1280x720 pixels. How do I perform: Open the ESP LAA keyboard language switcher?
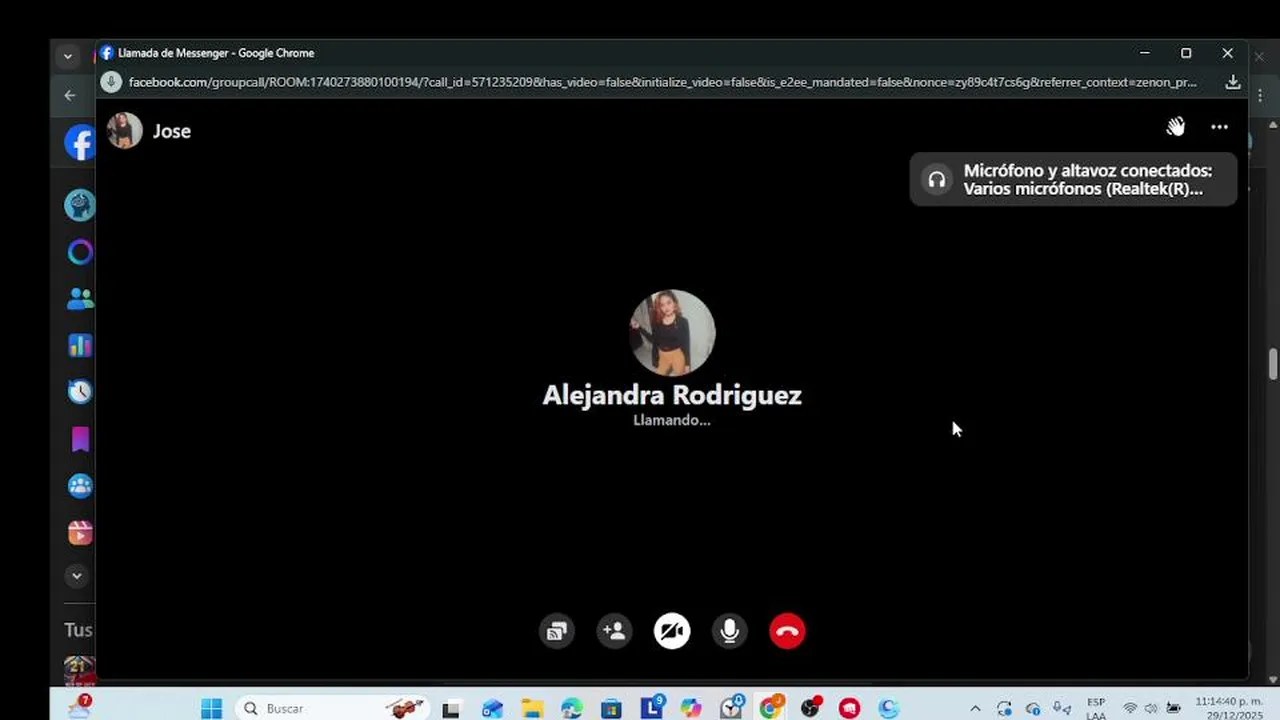point(1096,708)
